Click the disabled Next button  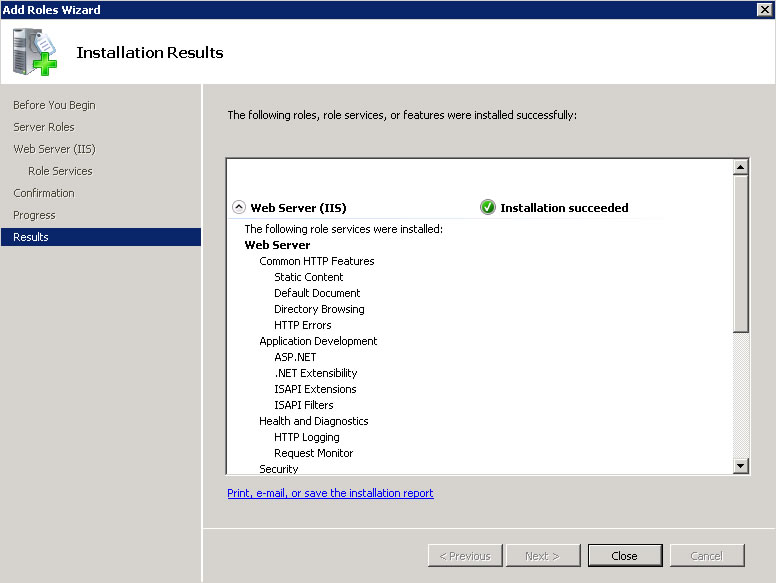pos(542,555)
